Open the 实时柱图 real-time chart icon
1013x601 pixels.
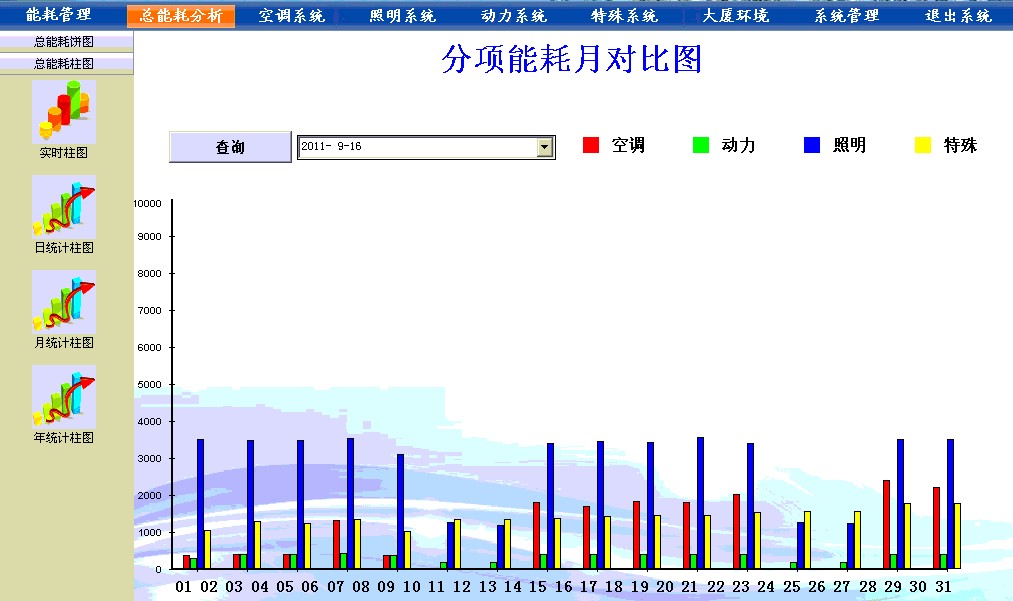tap(64, 112)
